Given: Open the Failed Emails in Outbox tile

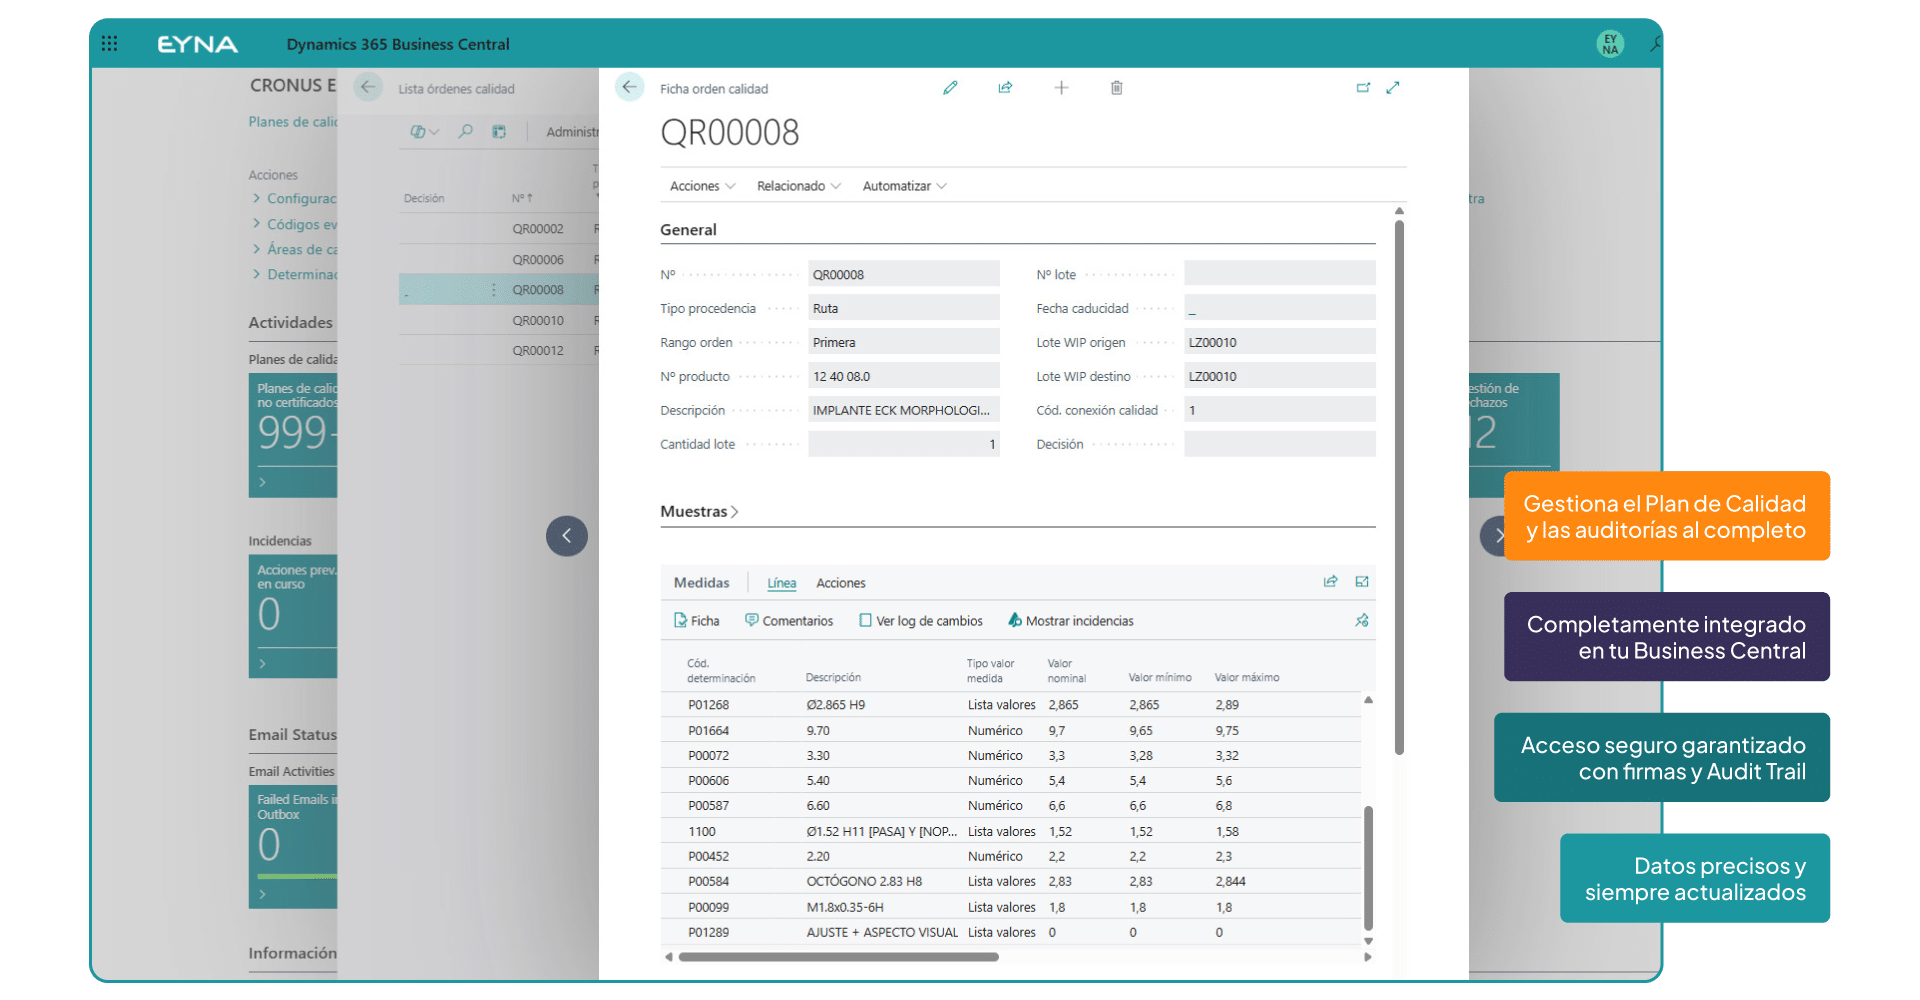Looking at the screenshot, I should click(293, 847).
